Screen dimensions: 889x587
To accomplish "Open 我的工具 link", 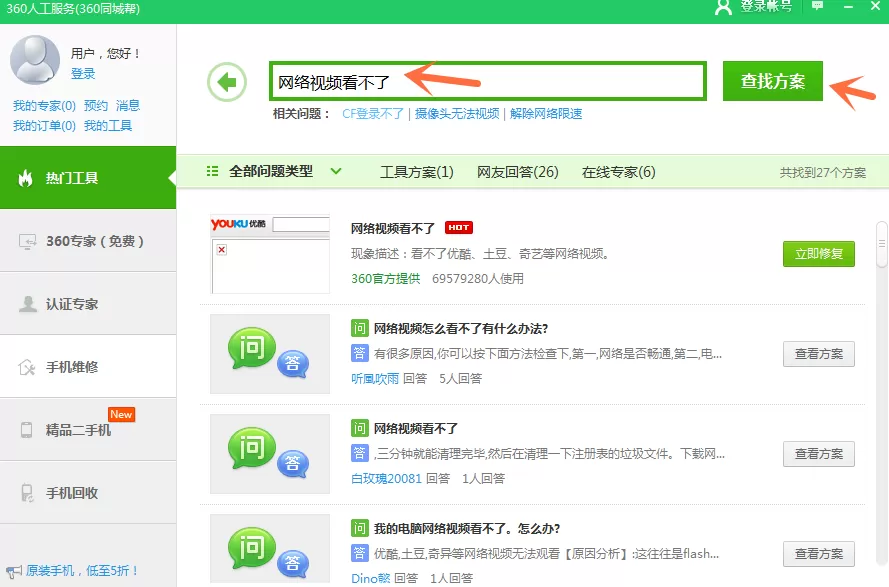I will click(x=108, y=126).
